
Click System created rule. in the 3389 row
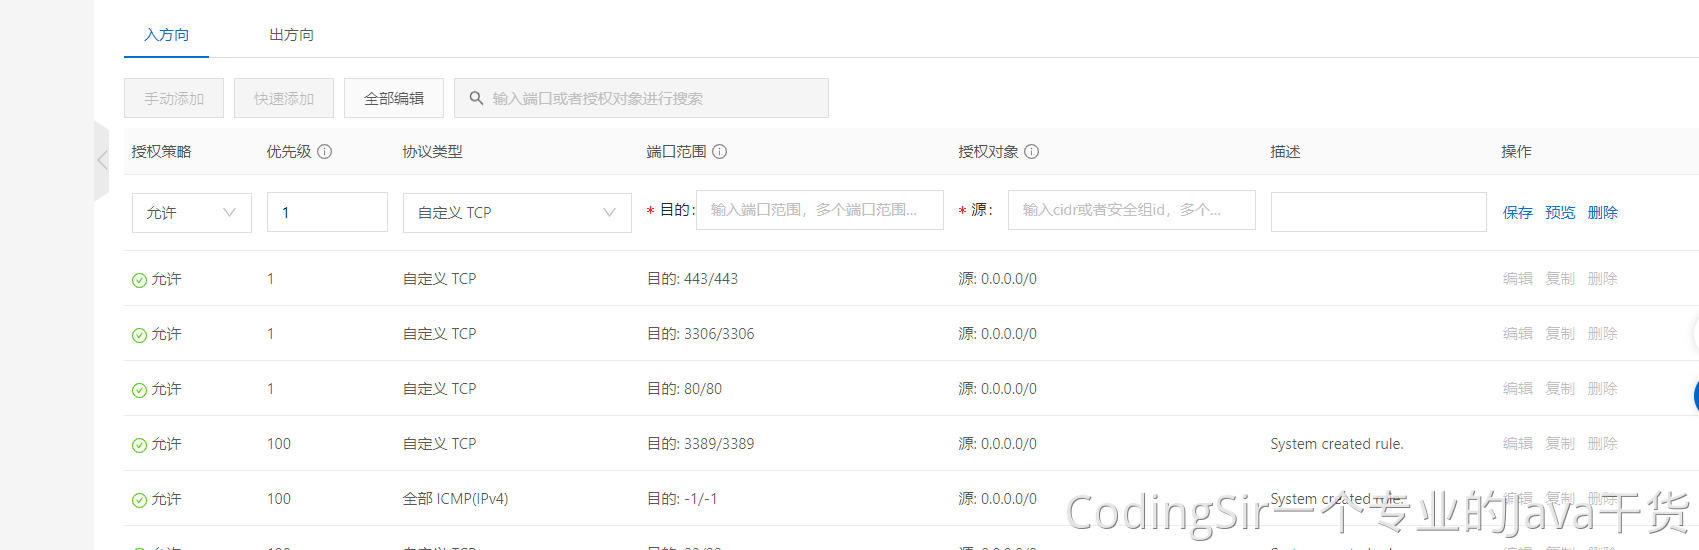pos(1337,444)
